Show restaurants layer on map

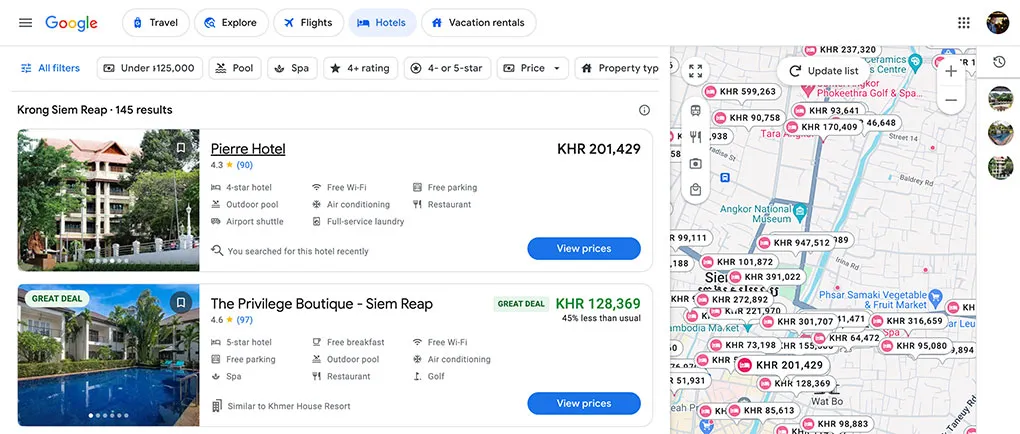[695, 137]
